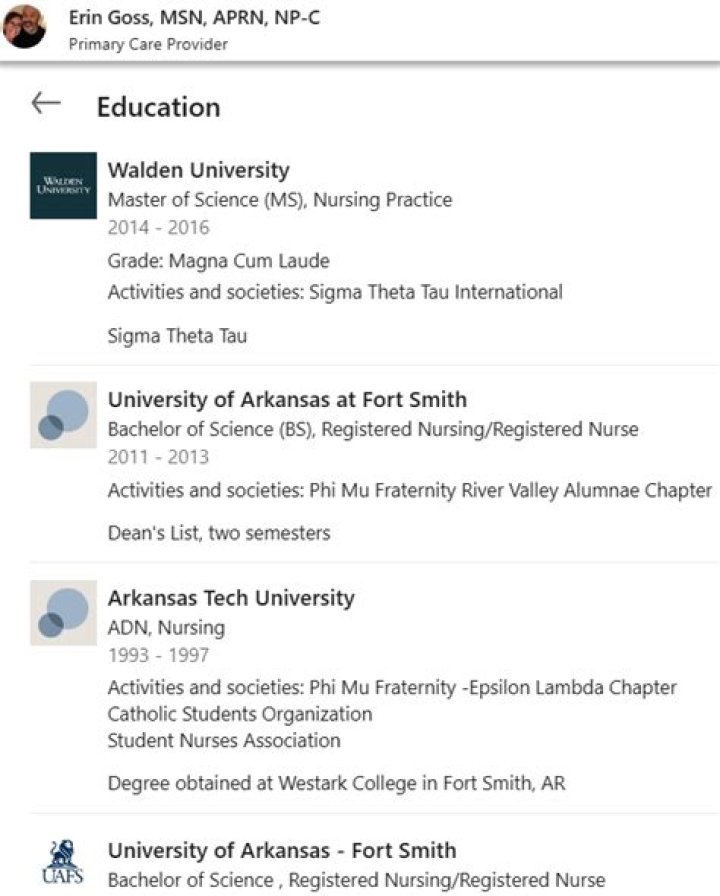Select the Master of Science (MS), Nursing Practice line
The height and width of the screenshot is (896, 720).
pyautogui.click(x=280, y=200)
